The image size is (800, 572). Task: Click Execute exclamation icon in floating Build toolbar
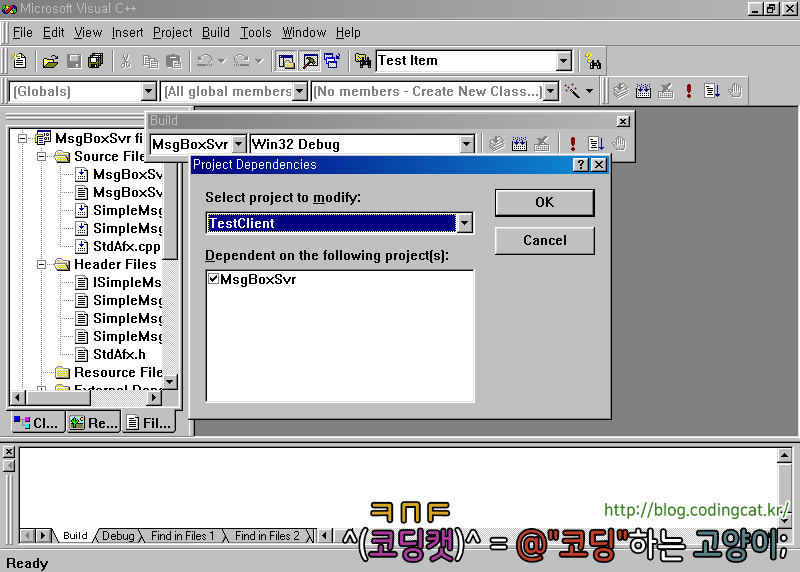(573, 144)
